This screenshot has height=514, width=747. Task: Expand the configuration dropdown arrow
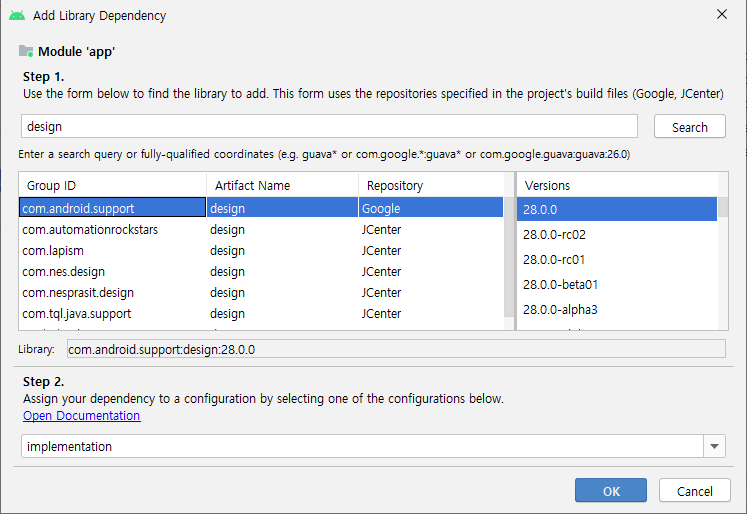[x=714, y=446]
